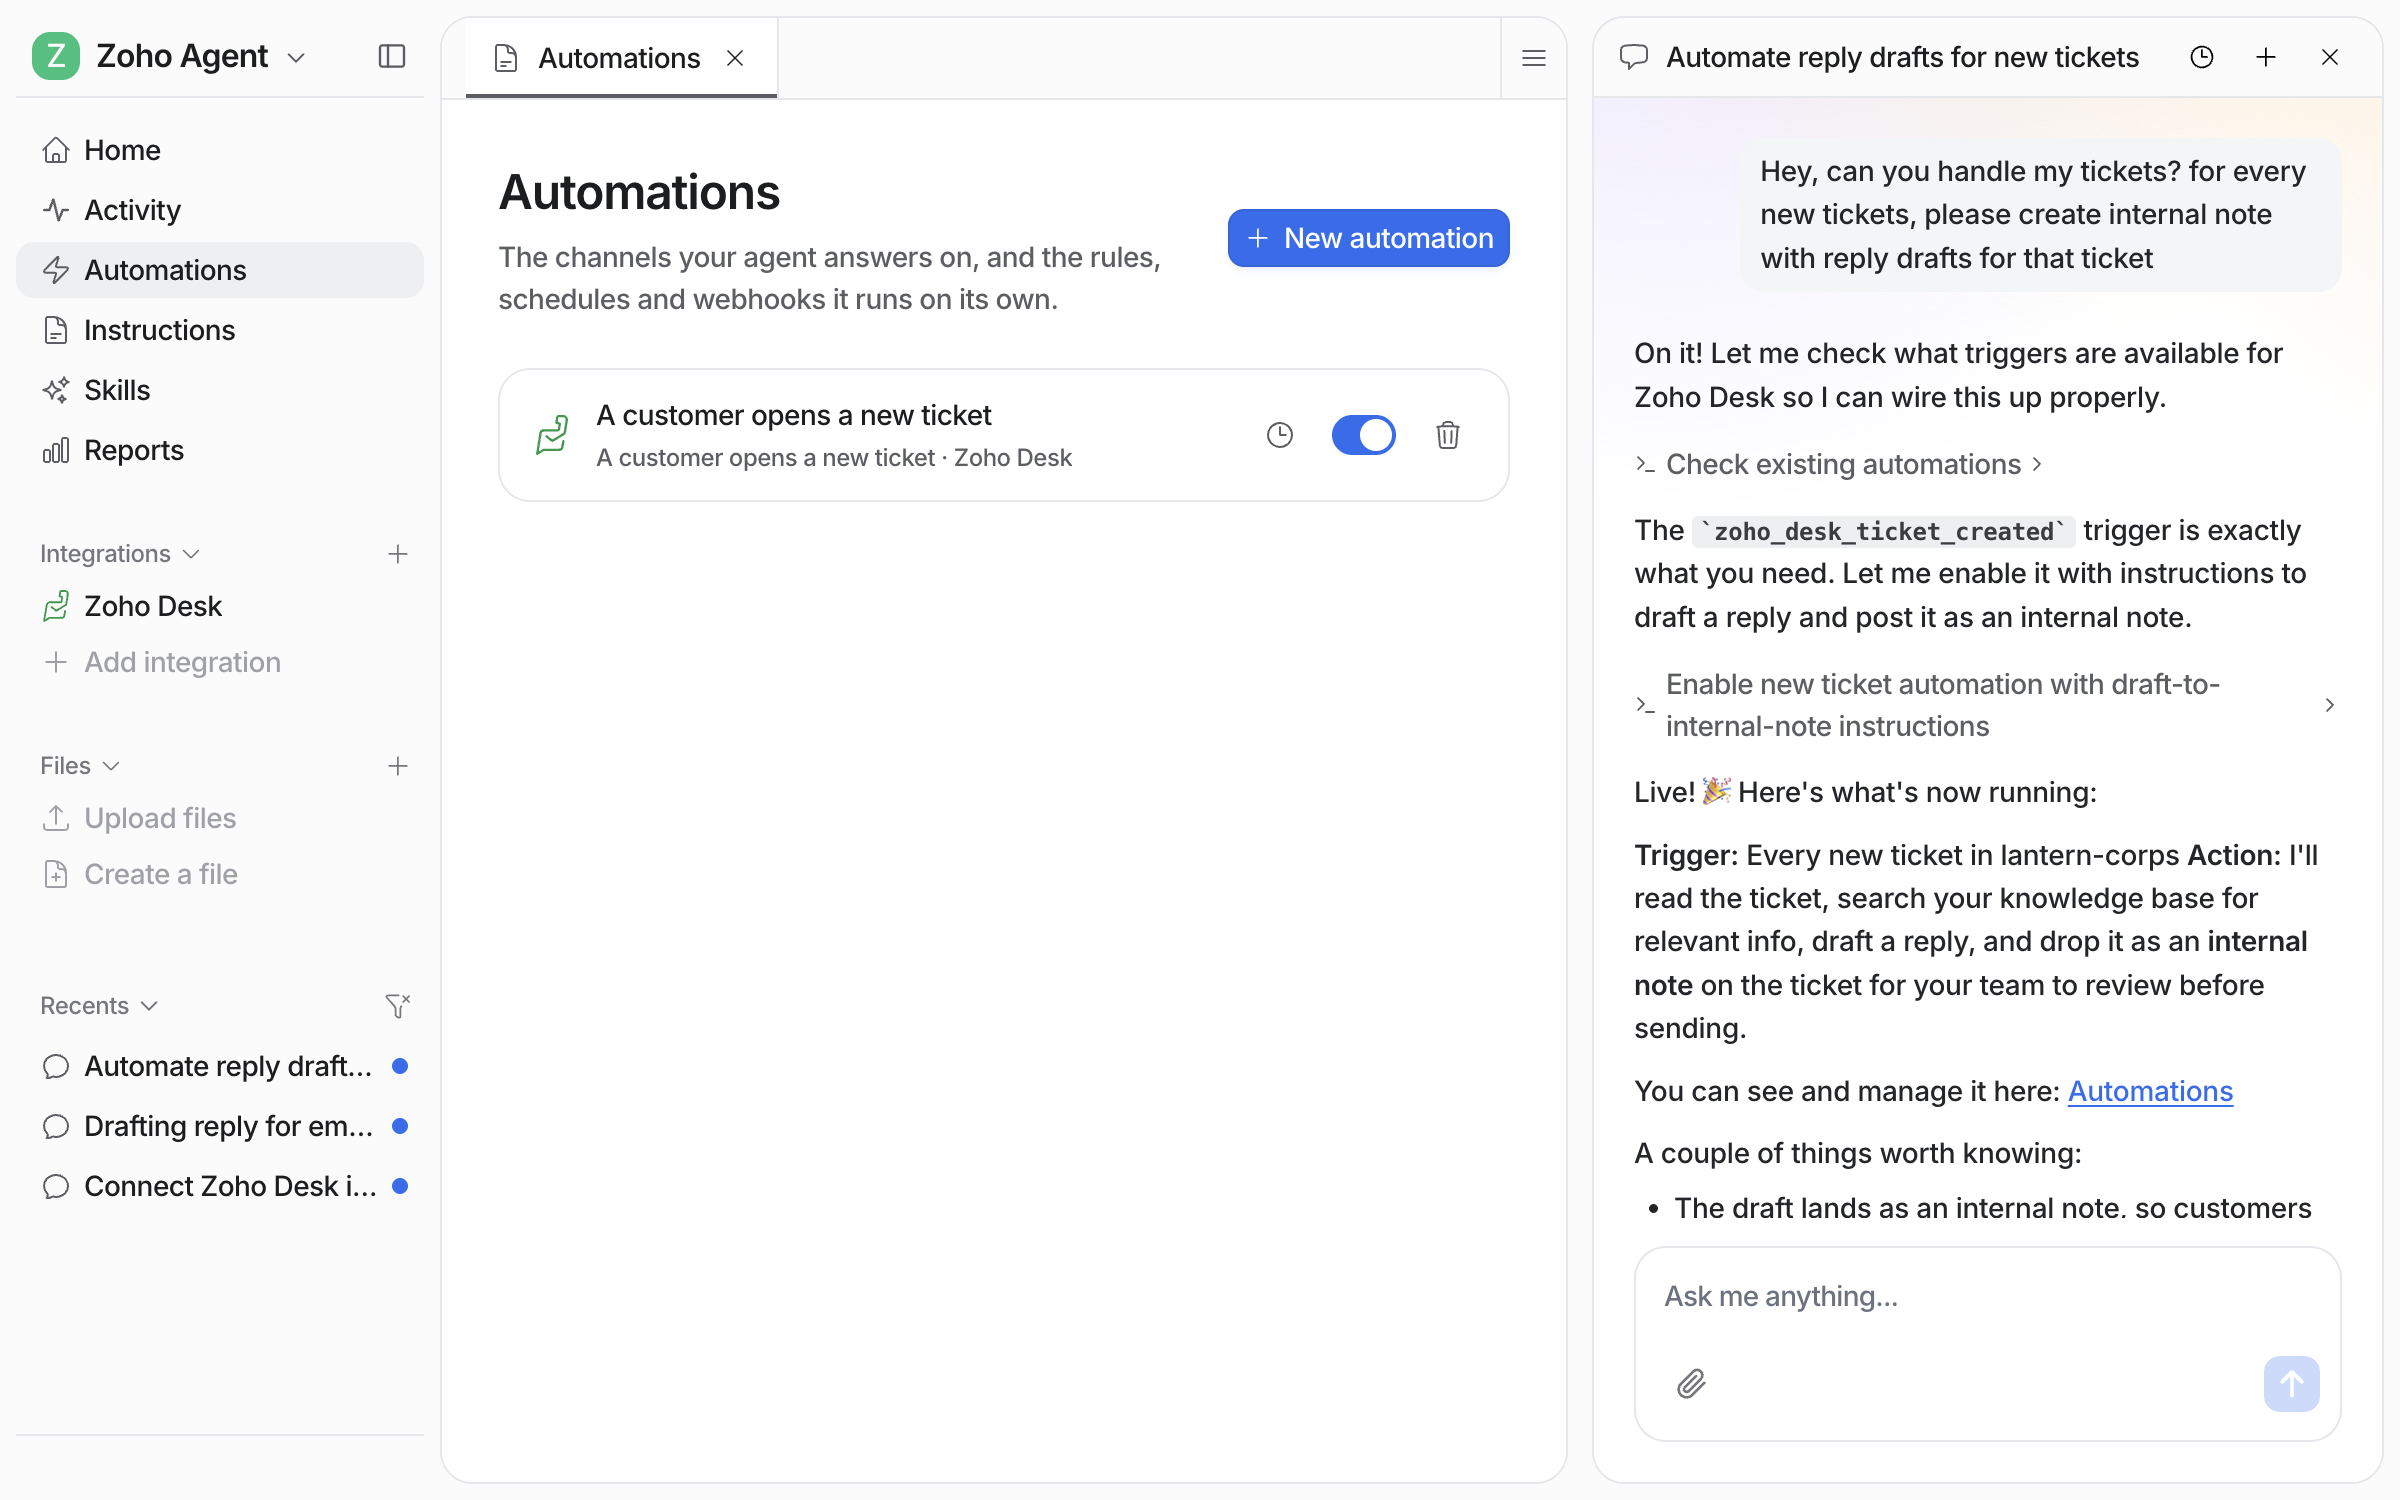
Task: Click plus icon next to Integrations
Action: pos(398,554)
